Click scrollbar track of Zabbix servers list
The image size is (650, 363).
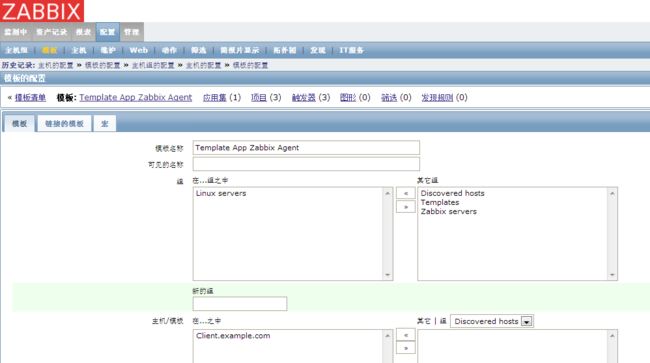(x=612, y=234)
